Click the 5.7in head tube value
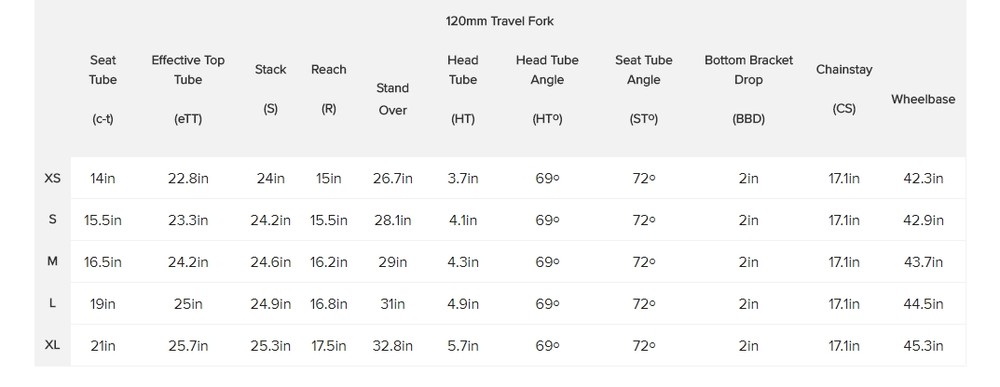This screenshot has width=1000, height=387. [x=462, y=346]
